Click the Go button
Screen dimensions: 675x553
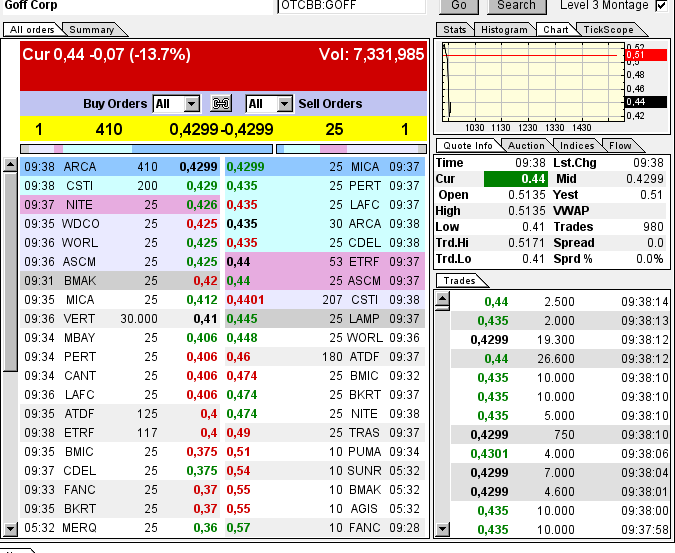coord(459,6)
